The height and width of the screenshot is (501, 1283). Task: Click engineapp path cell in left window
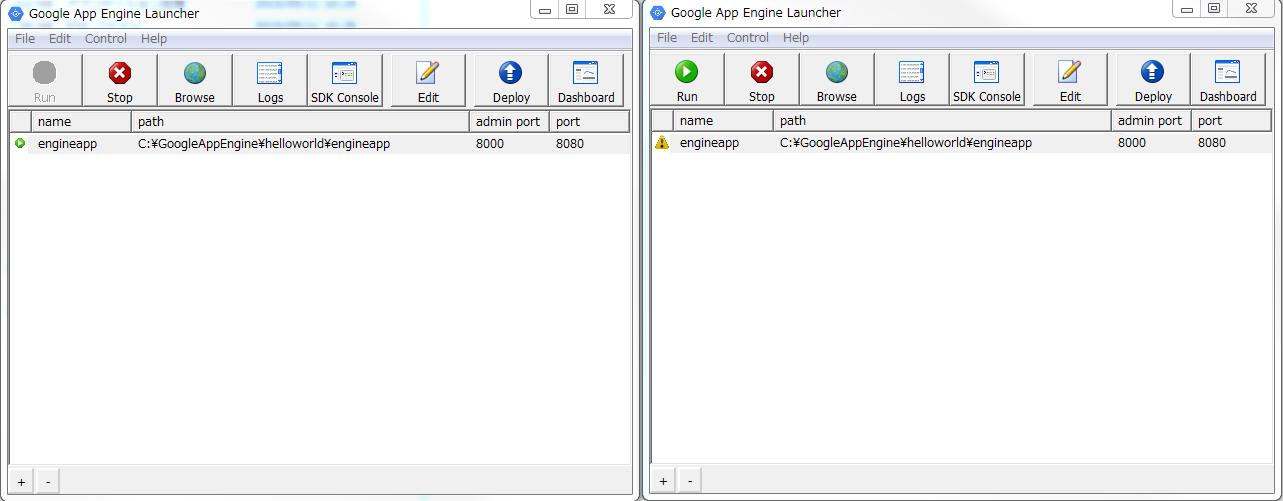[264, 144]
